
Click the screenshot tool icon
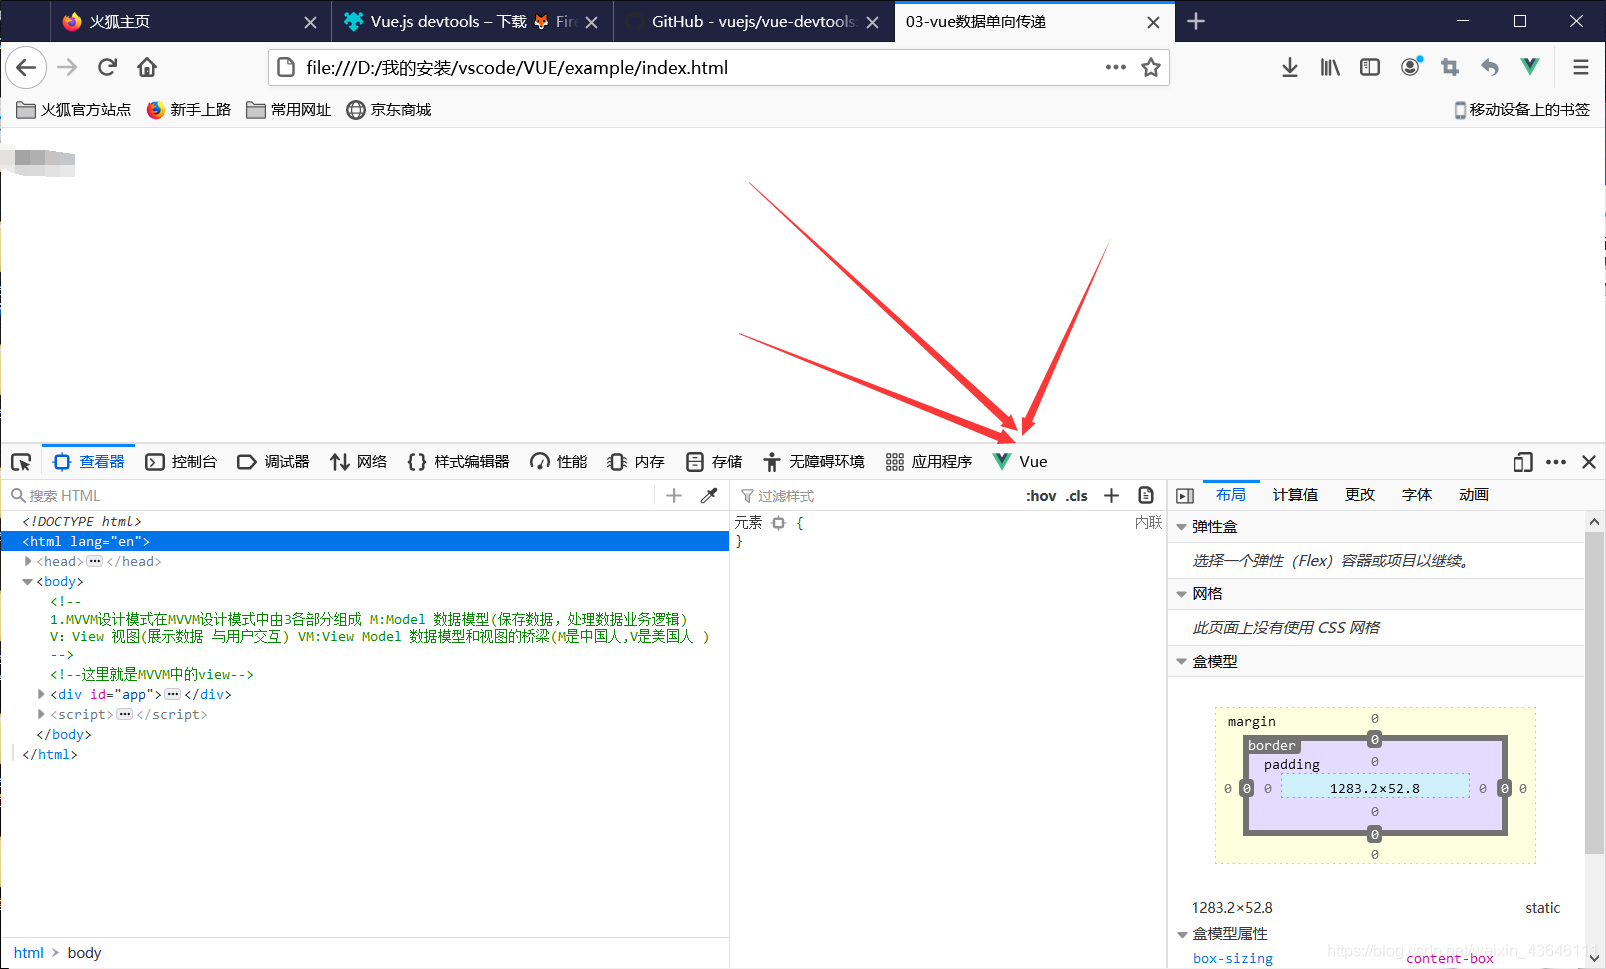(1450, 67)
